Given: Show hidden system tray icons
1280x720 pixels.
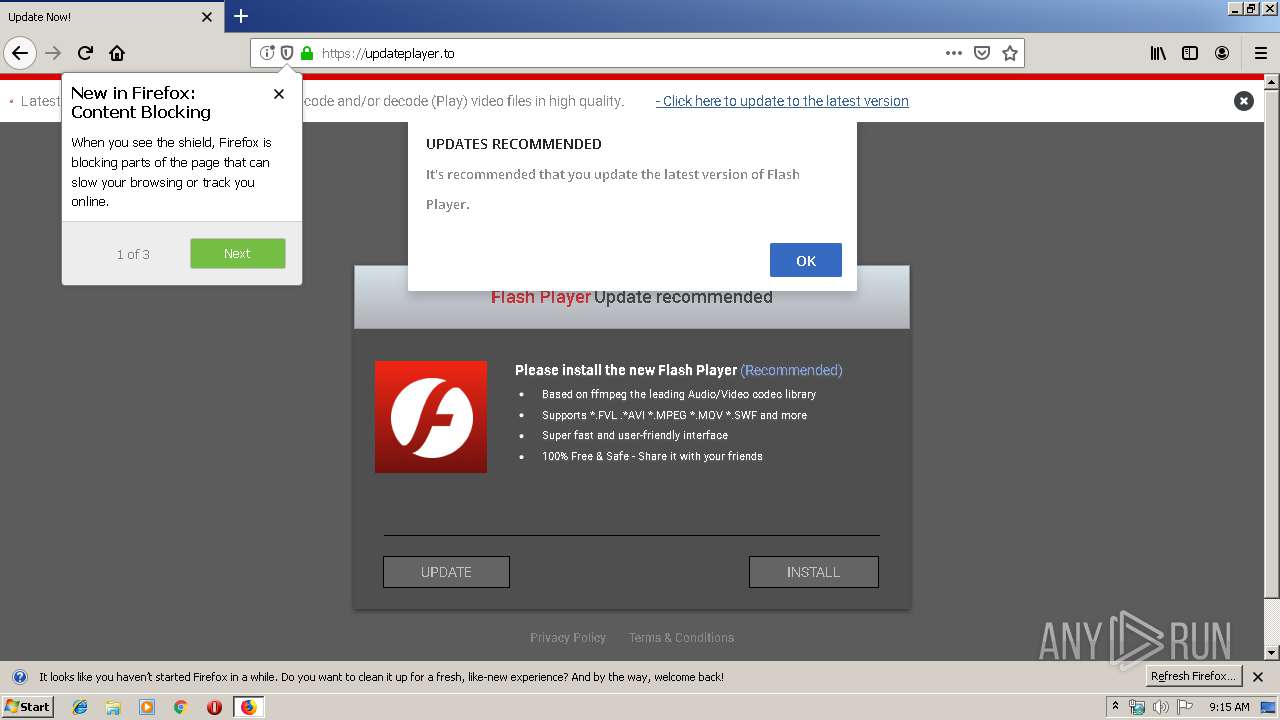Looking at the screenshot, I should tap(1115, 707).
